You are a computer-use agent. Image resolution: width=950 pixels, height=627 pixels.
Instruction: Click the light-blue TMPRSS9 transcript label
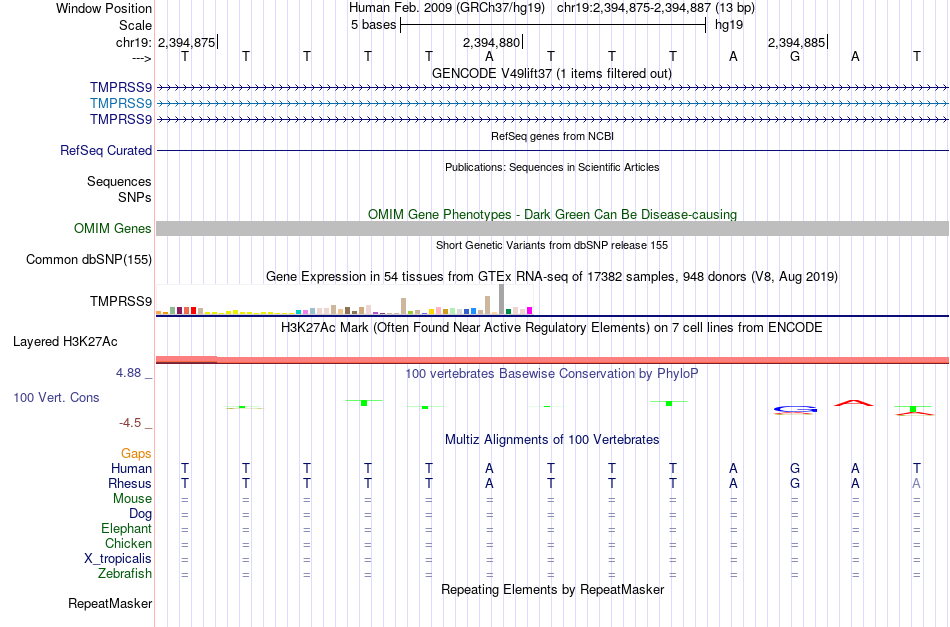pyautogui.click(x=121, y=103)
